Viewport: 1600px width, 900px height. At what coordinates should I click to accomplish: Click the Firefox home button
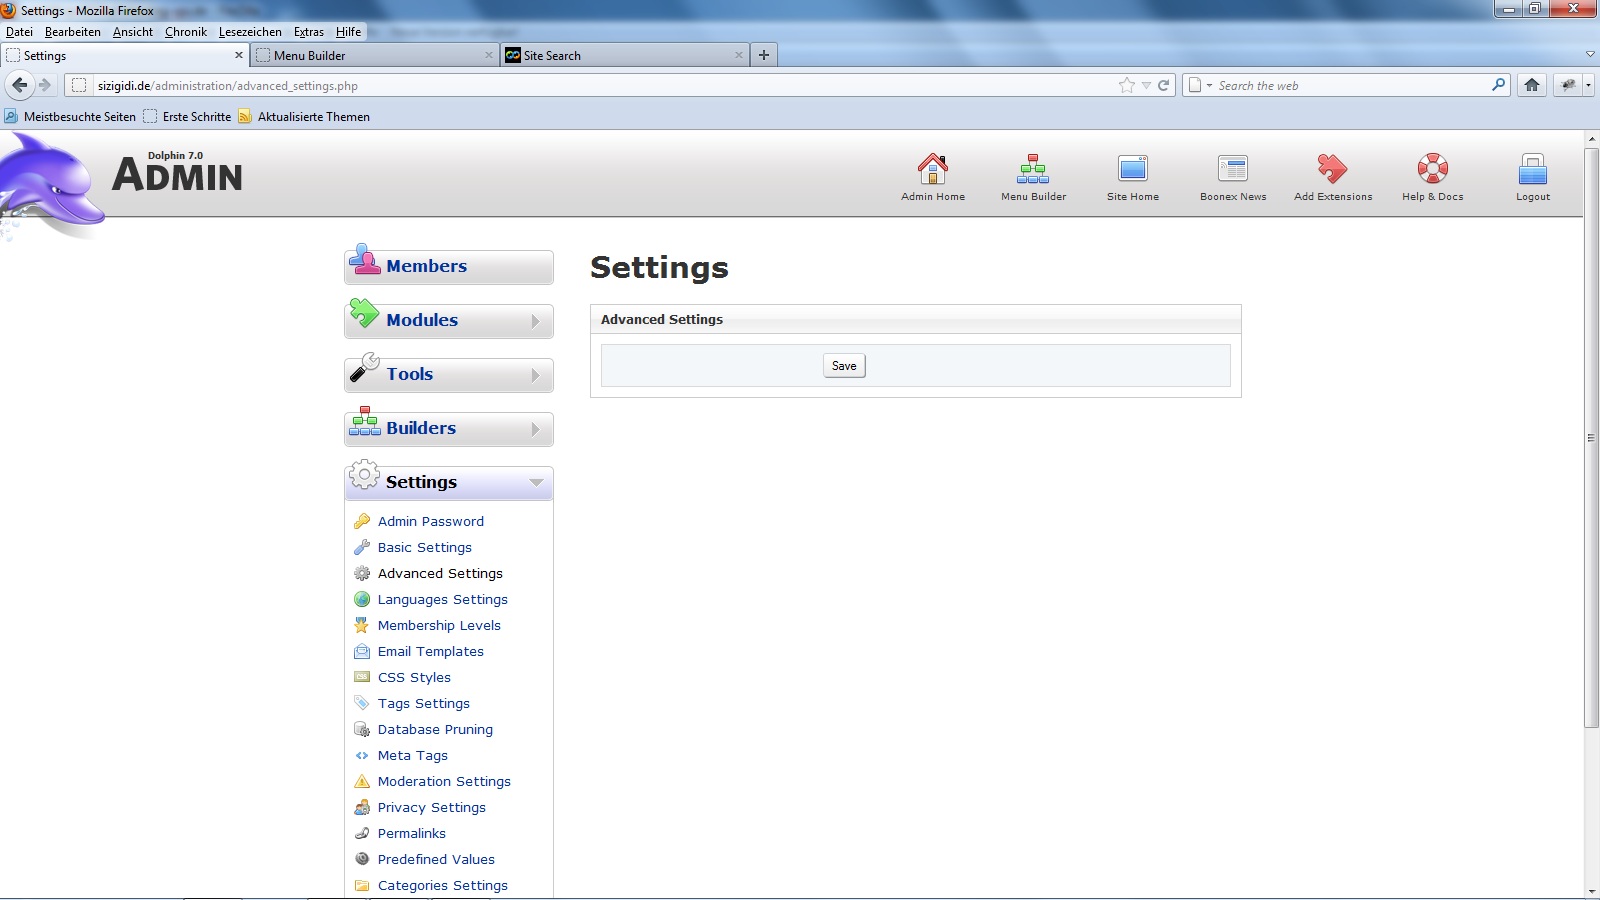(x=1531, y=85)
